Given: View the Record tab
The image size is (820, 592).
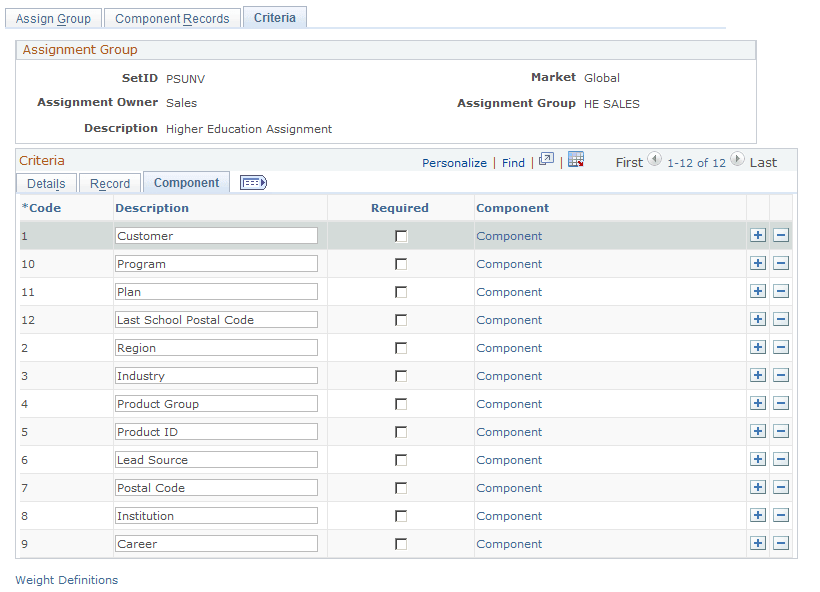Looking at the screenshot, I should [110, 183].
